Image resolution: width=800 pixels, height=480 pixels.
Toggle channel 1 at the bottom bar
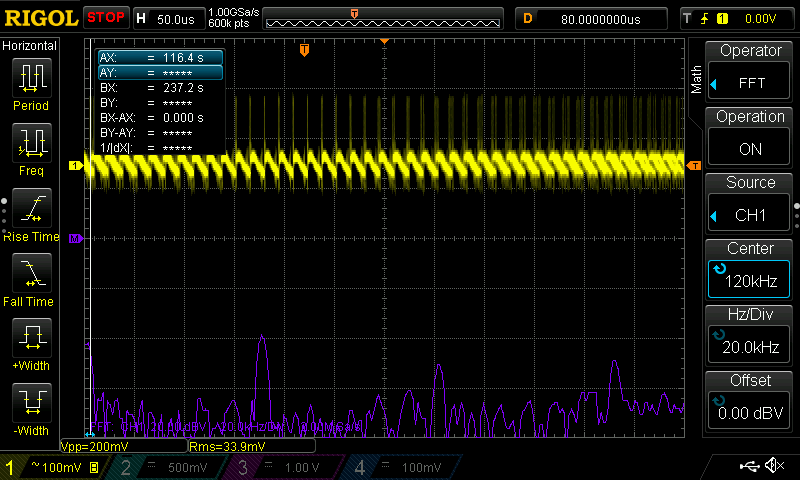point(55,467)
